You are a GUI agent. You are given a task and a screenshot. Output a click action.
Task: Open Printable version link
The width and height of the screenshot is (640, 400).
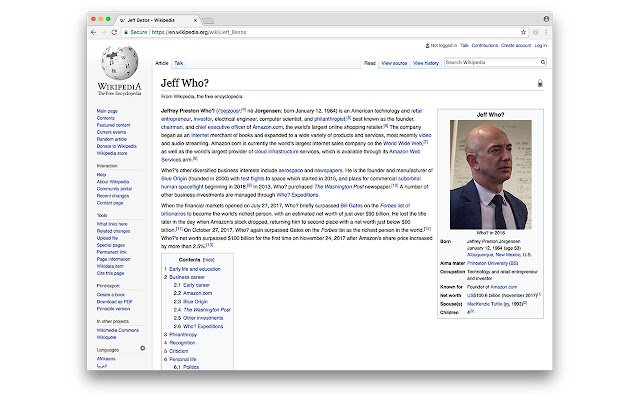[x=113, y=309]
